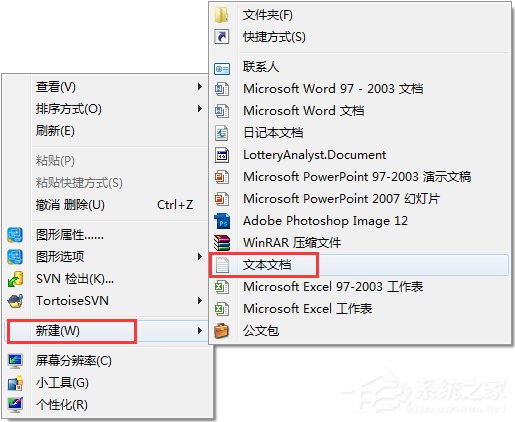Viewport: 515px width, 422px height.
Task: Click the Excel 97-2003 工作表 icon
Action: tap(222, 287)
